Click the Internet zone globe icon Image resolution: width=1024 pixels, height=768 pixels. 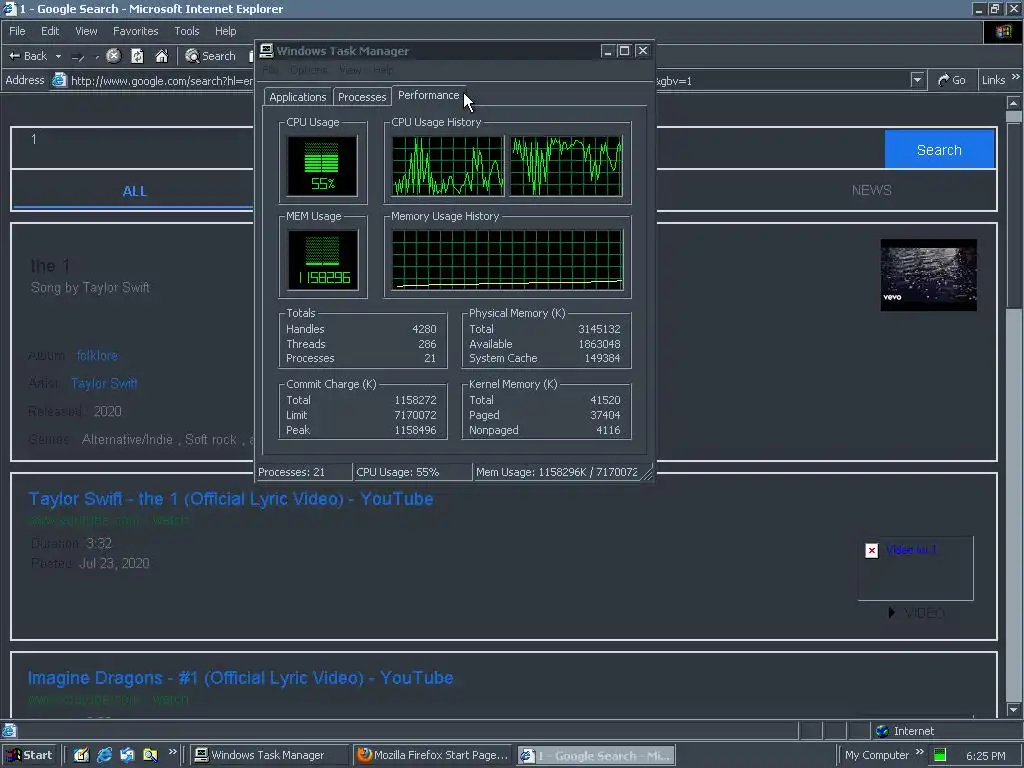pos(882,731)
